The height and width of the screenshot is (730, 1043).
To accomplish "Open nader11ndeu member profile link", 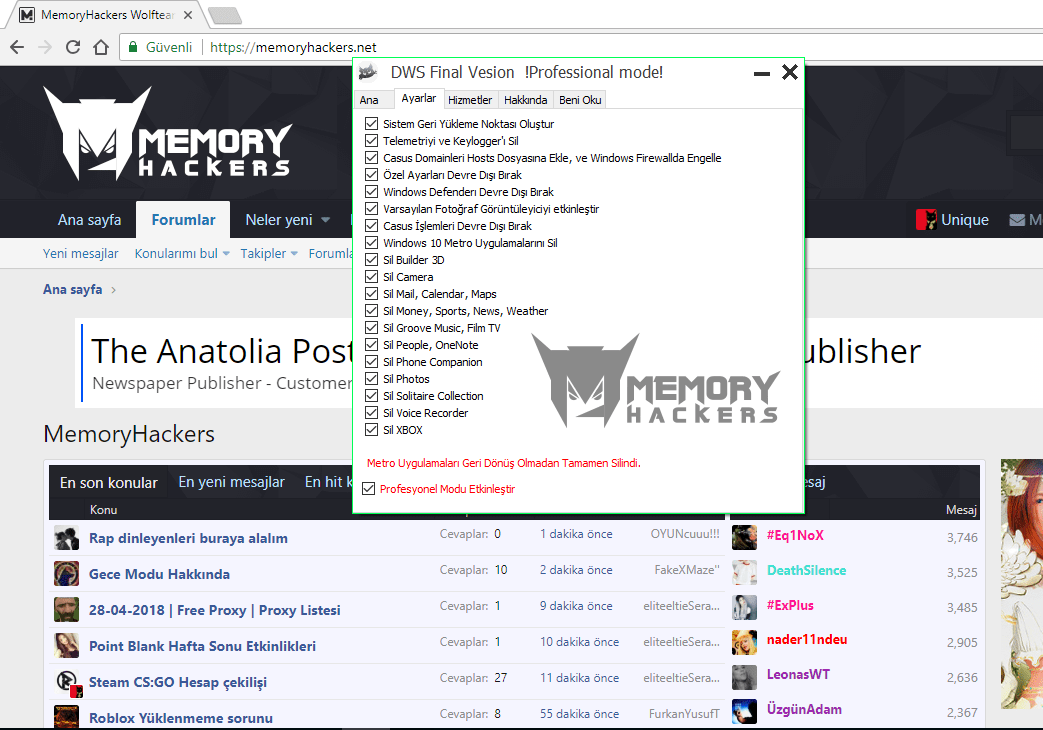I will (x=807, y=639).
